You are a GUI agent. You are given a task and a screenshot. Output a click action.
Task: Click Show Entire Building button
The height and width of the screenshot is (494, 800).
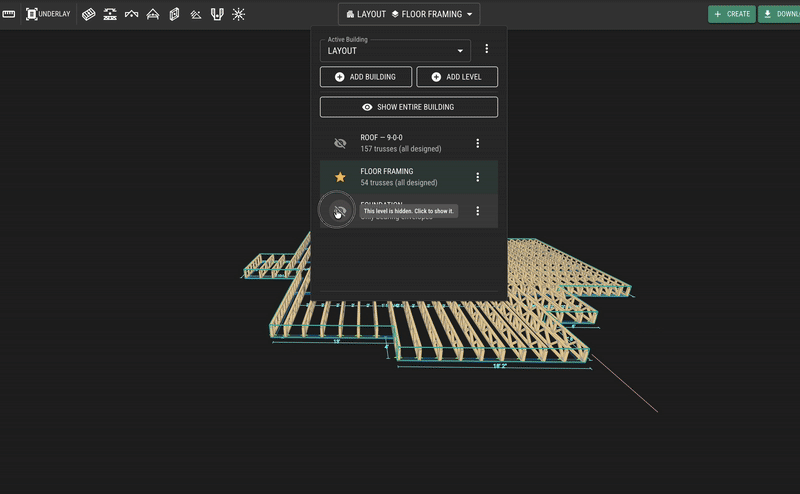tap(409, 107)
